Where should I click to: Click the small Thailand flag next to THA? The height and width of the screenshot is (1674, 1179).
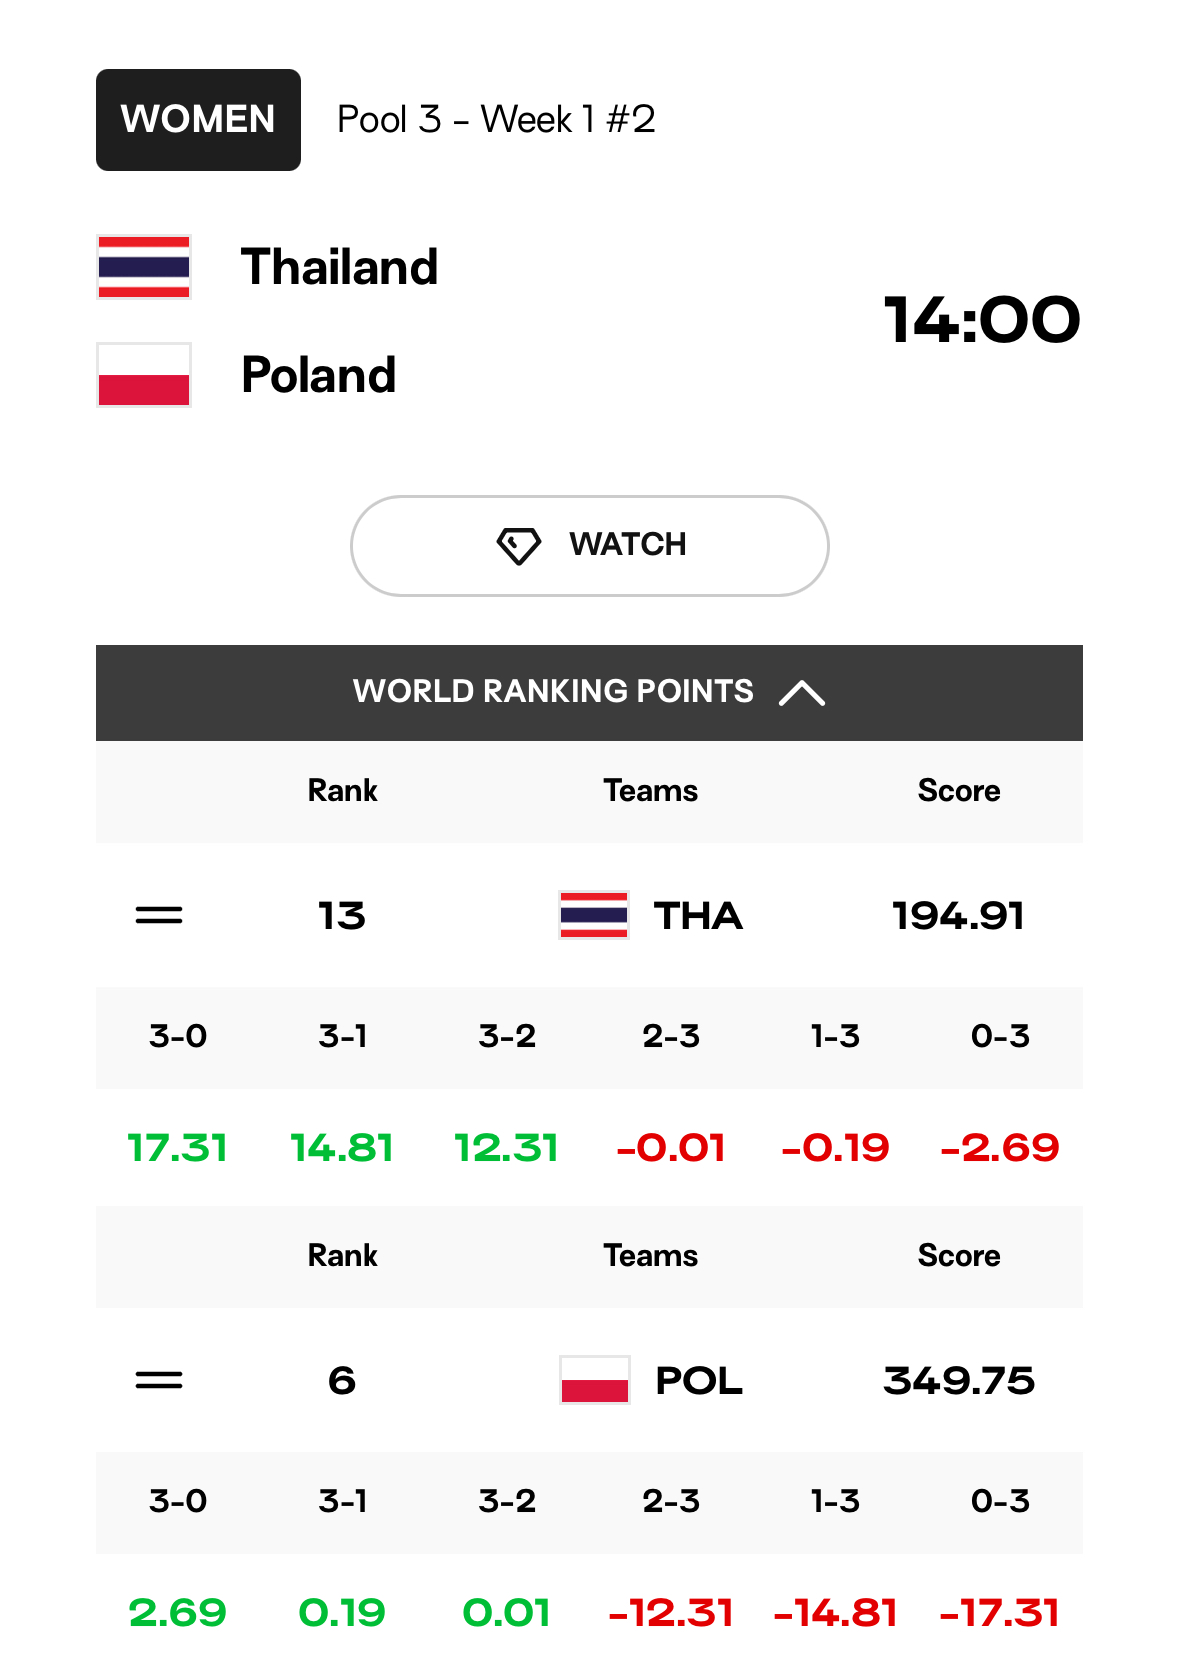(x=594, y=915)
